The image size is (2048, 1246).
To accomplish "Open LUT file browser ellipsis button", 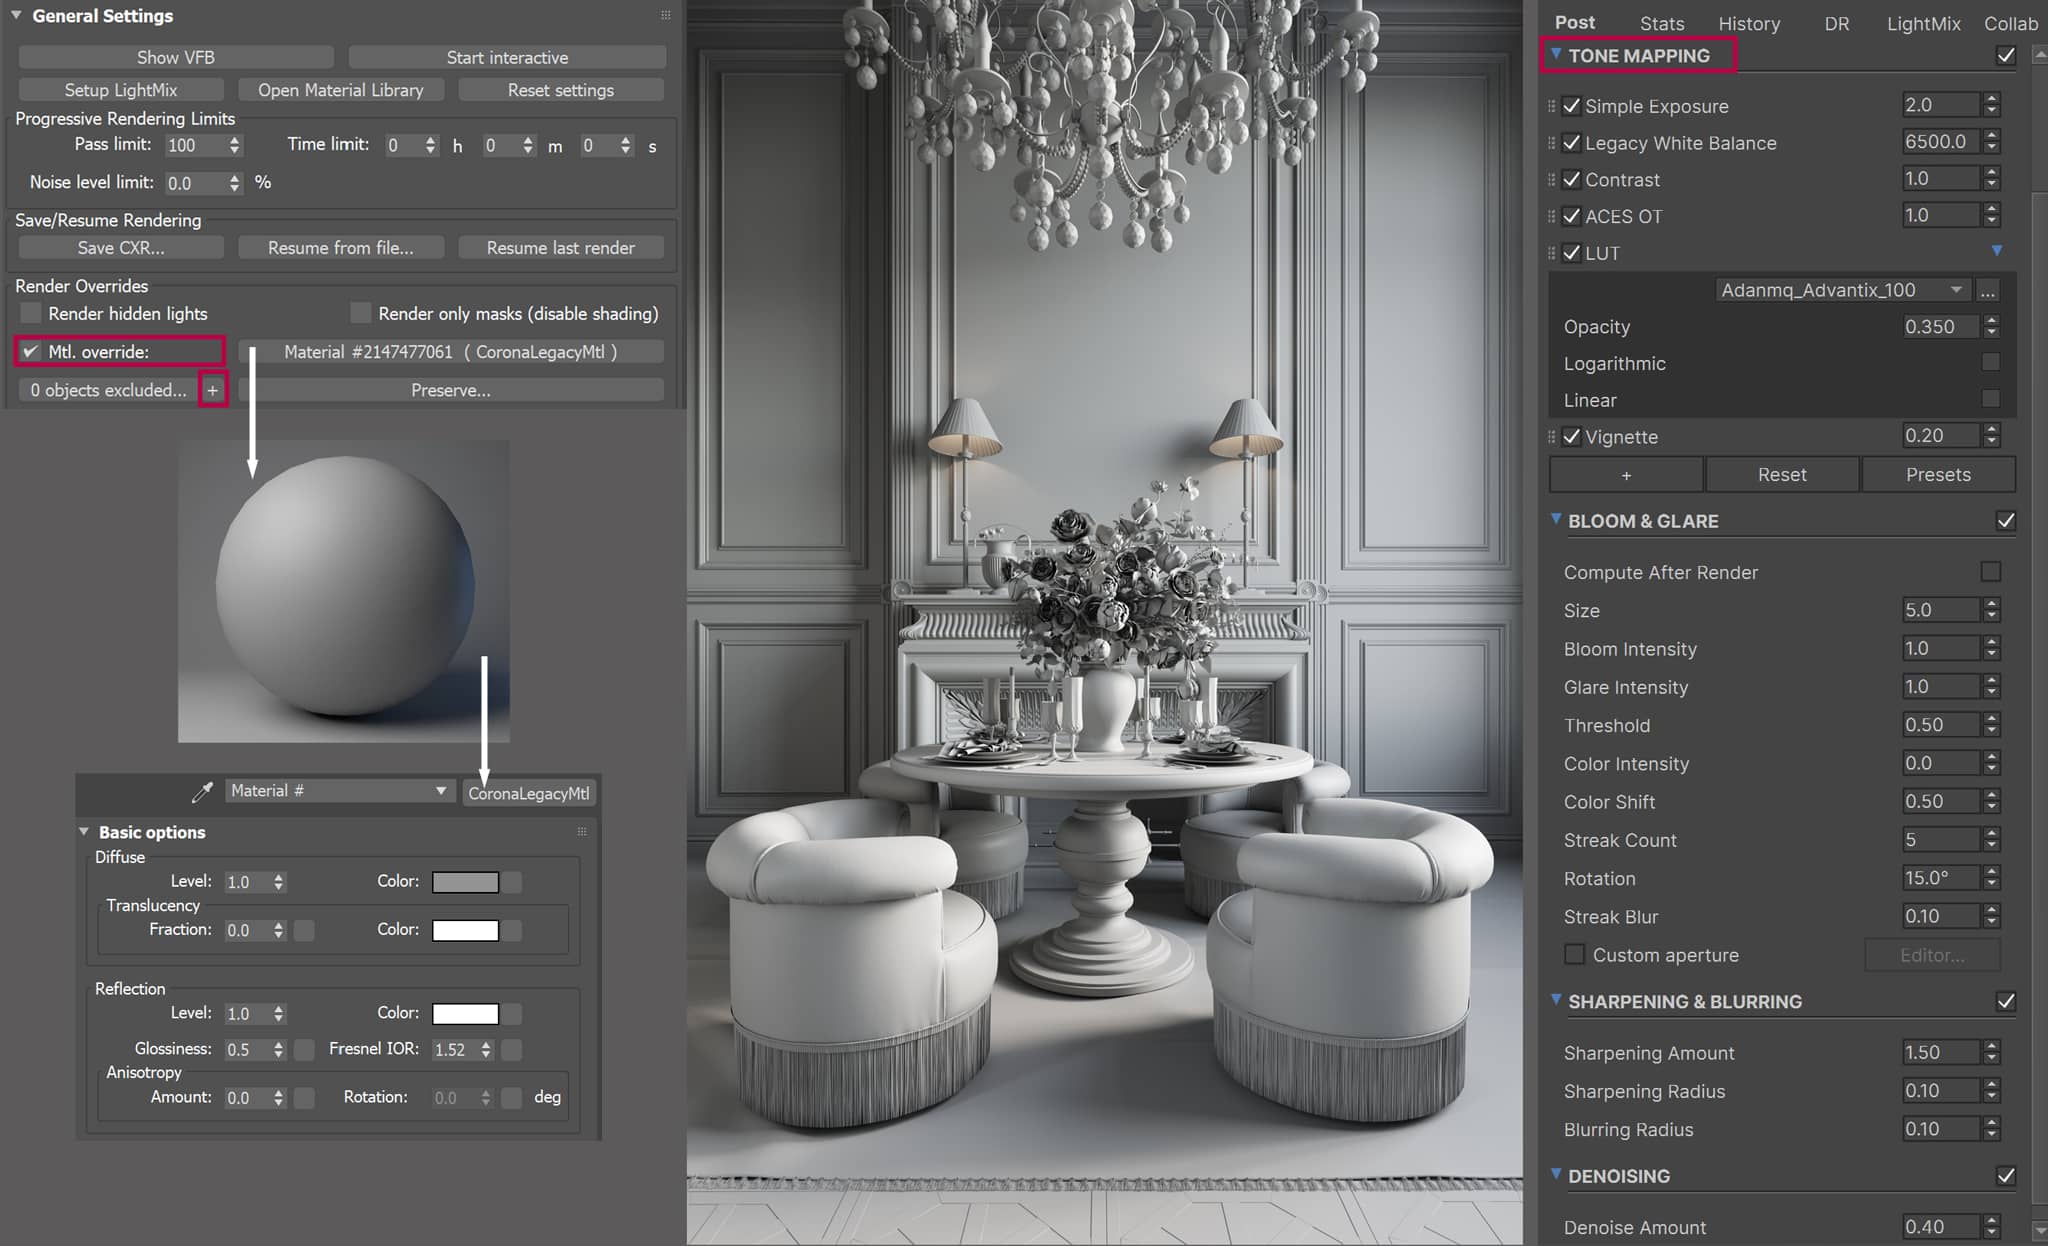I will coord(1987,290).
